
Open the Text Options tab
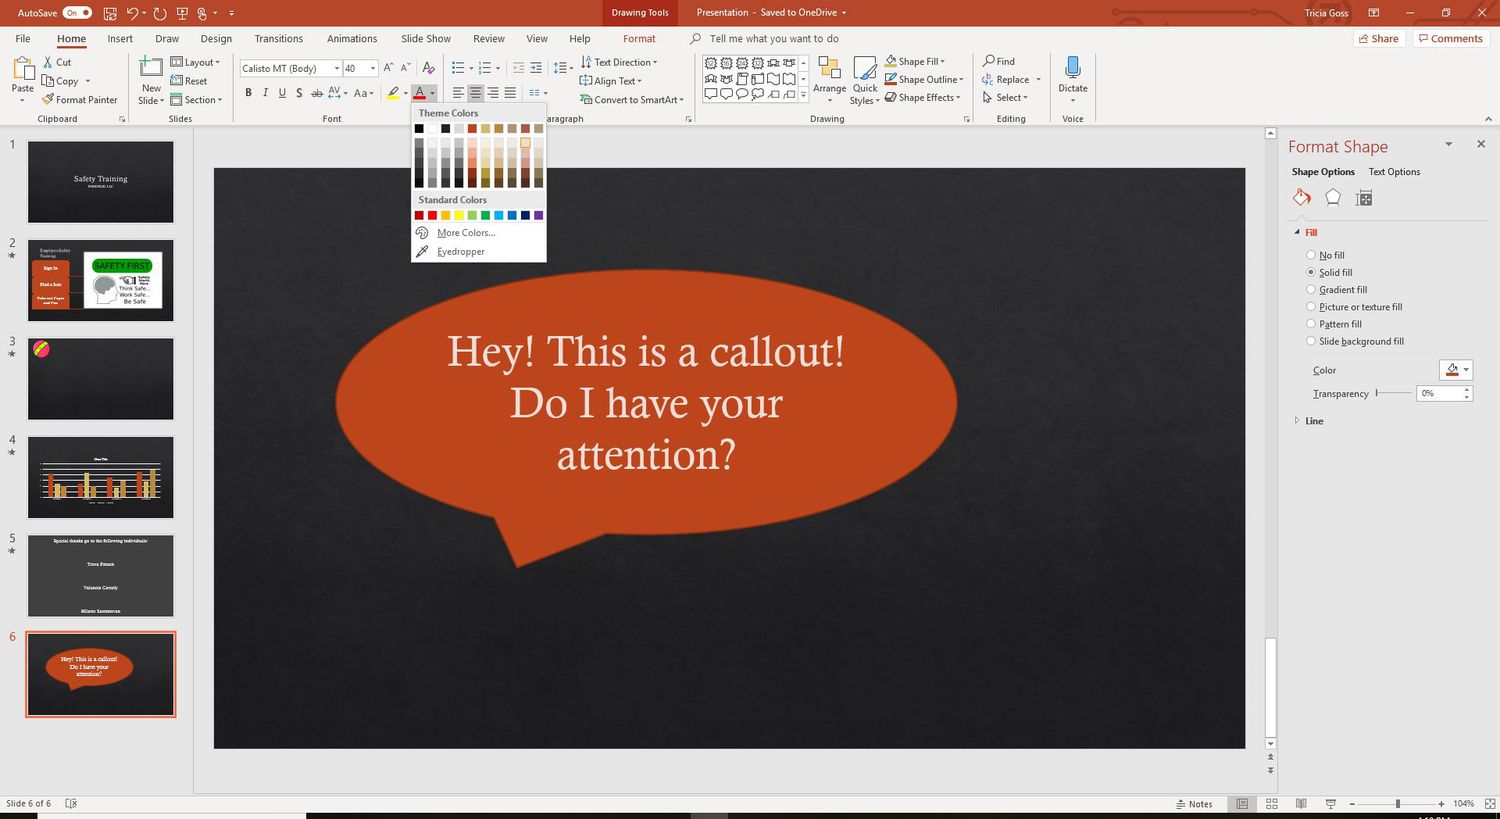tap(1394, 172)
